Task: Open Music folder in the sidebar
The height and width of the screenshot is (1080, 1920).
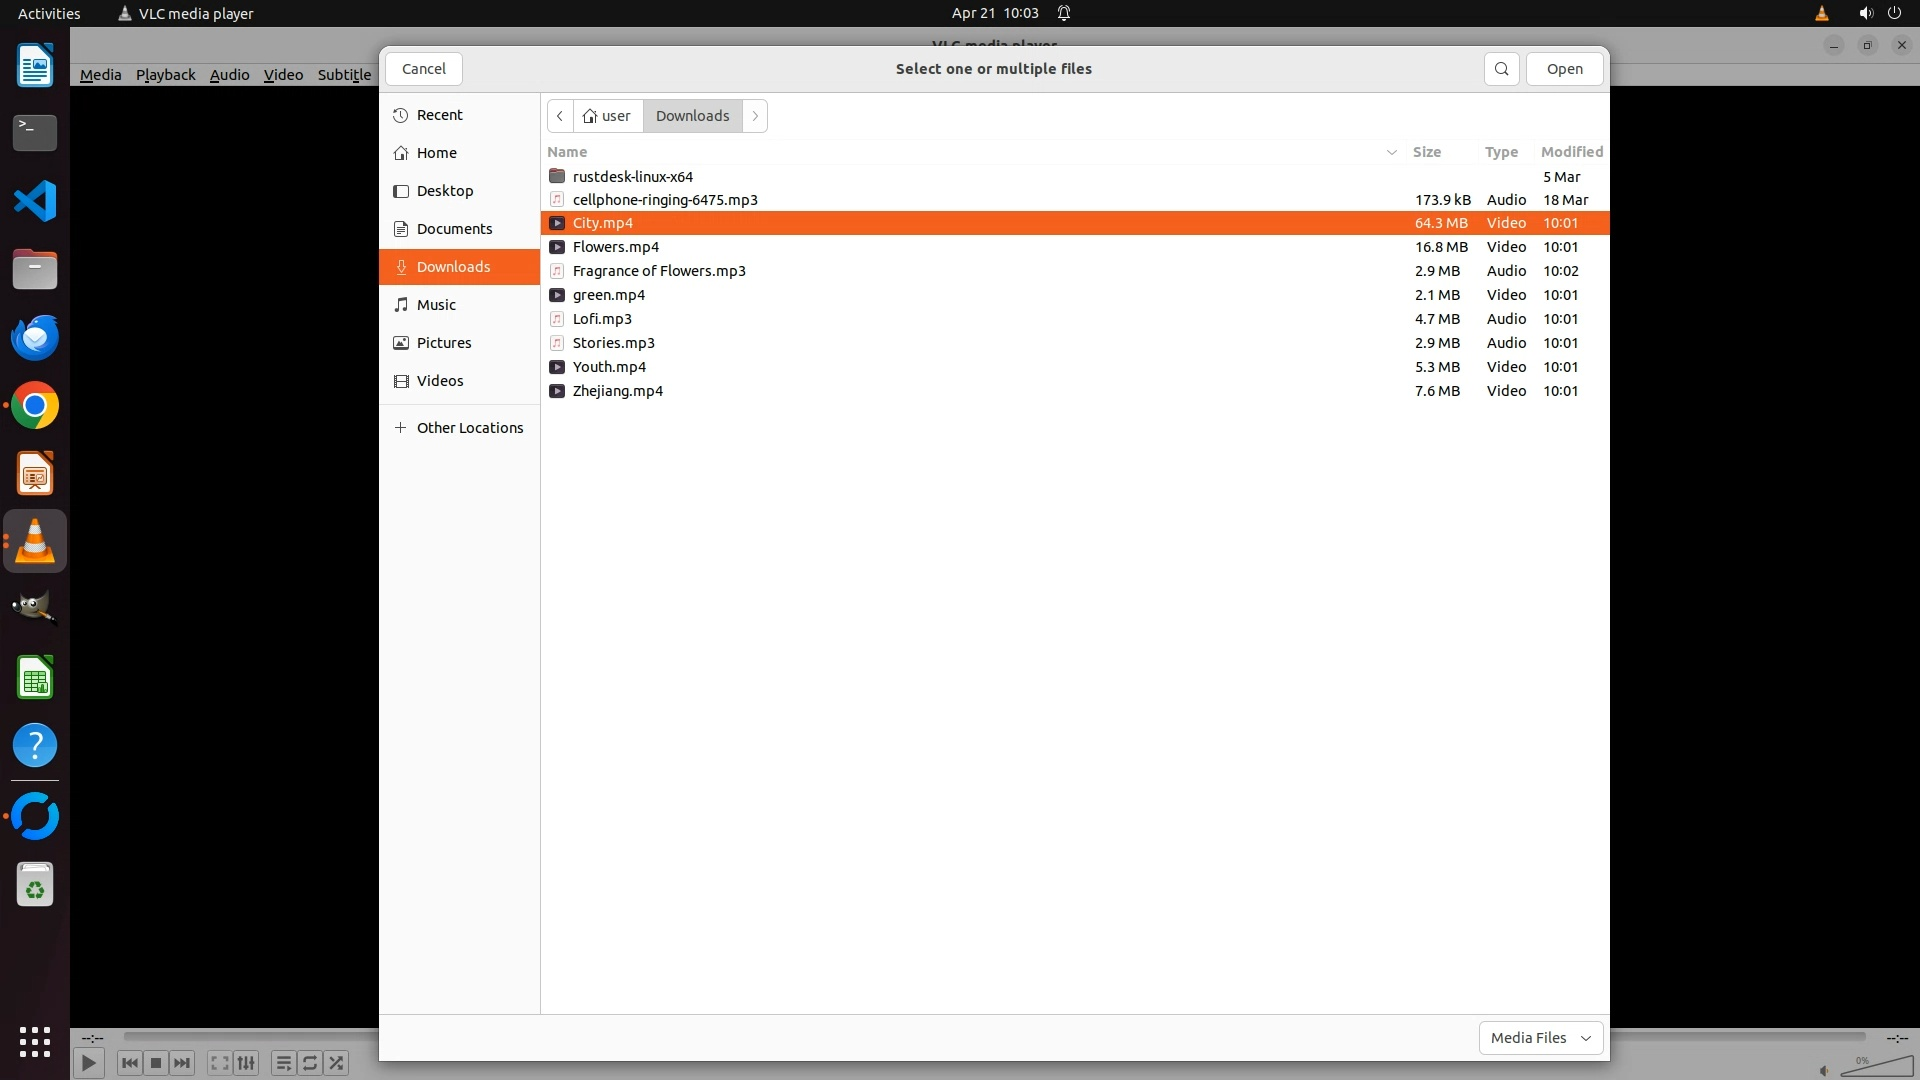Action: click(x=436, y=305)
